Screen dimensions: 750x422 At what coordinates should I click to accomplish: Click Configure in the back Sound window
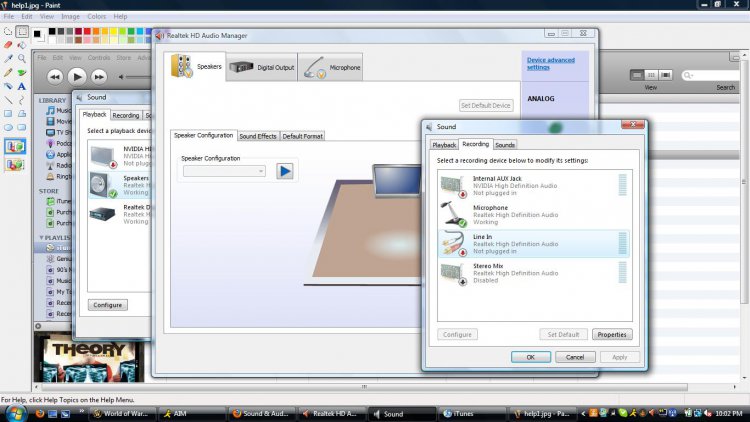[x=108, y=305]
